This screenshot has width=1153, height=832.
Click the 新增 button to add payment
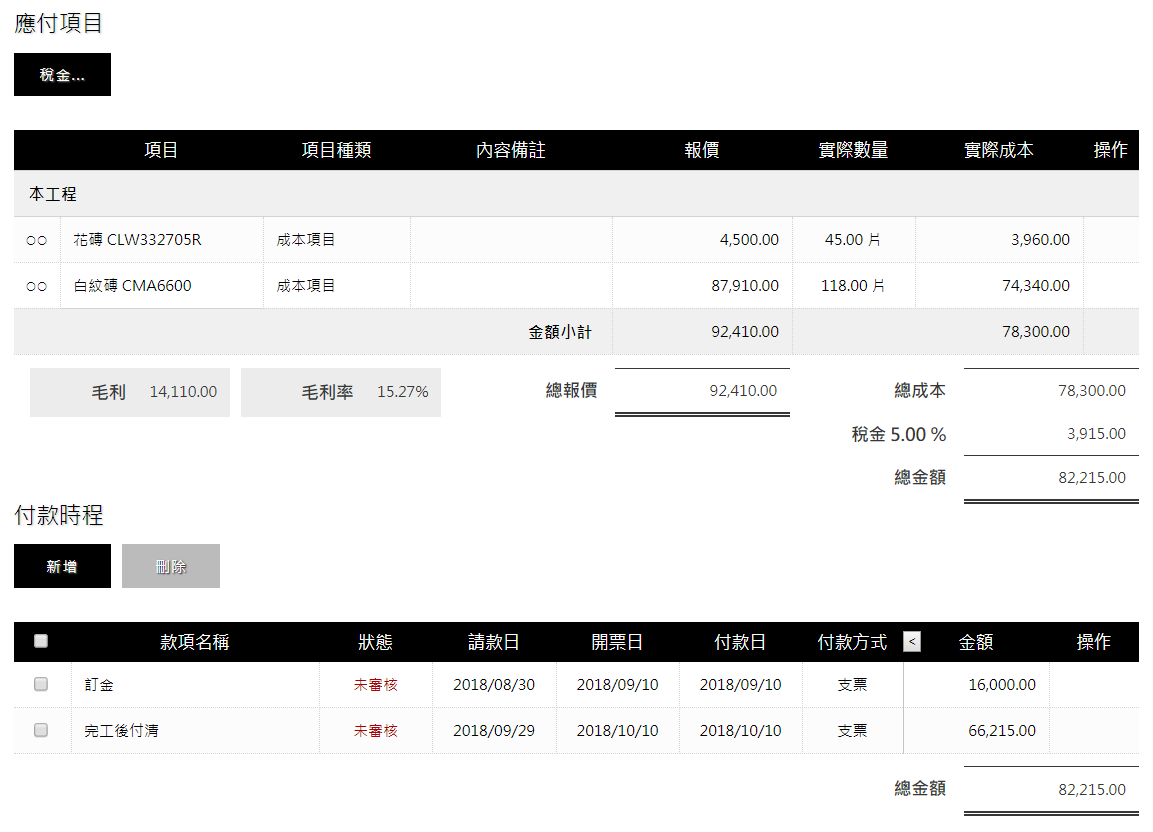[62, 567]
